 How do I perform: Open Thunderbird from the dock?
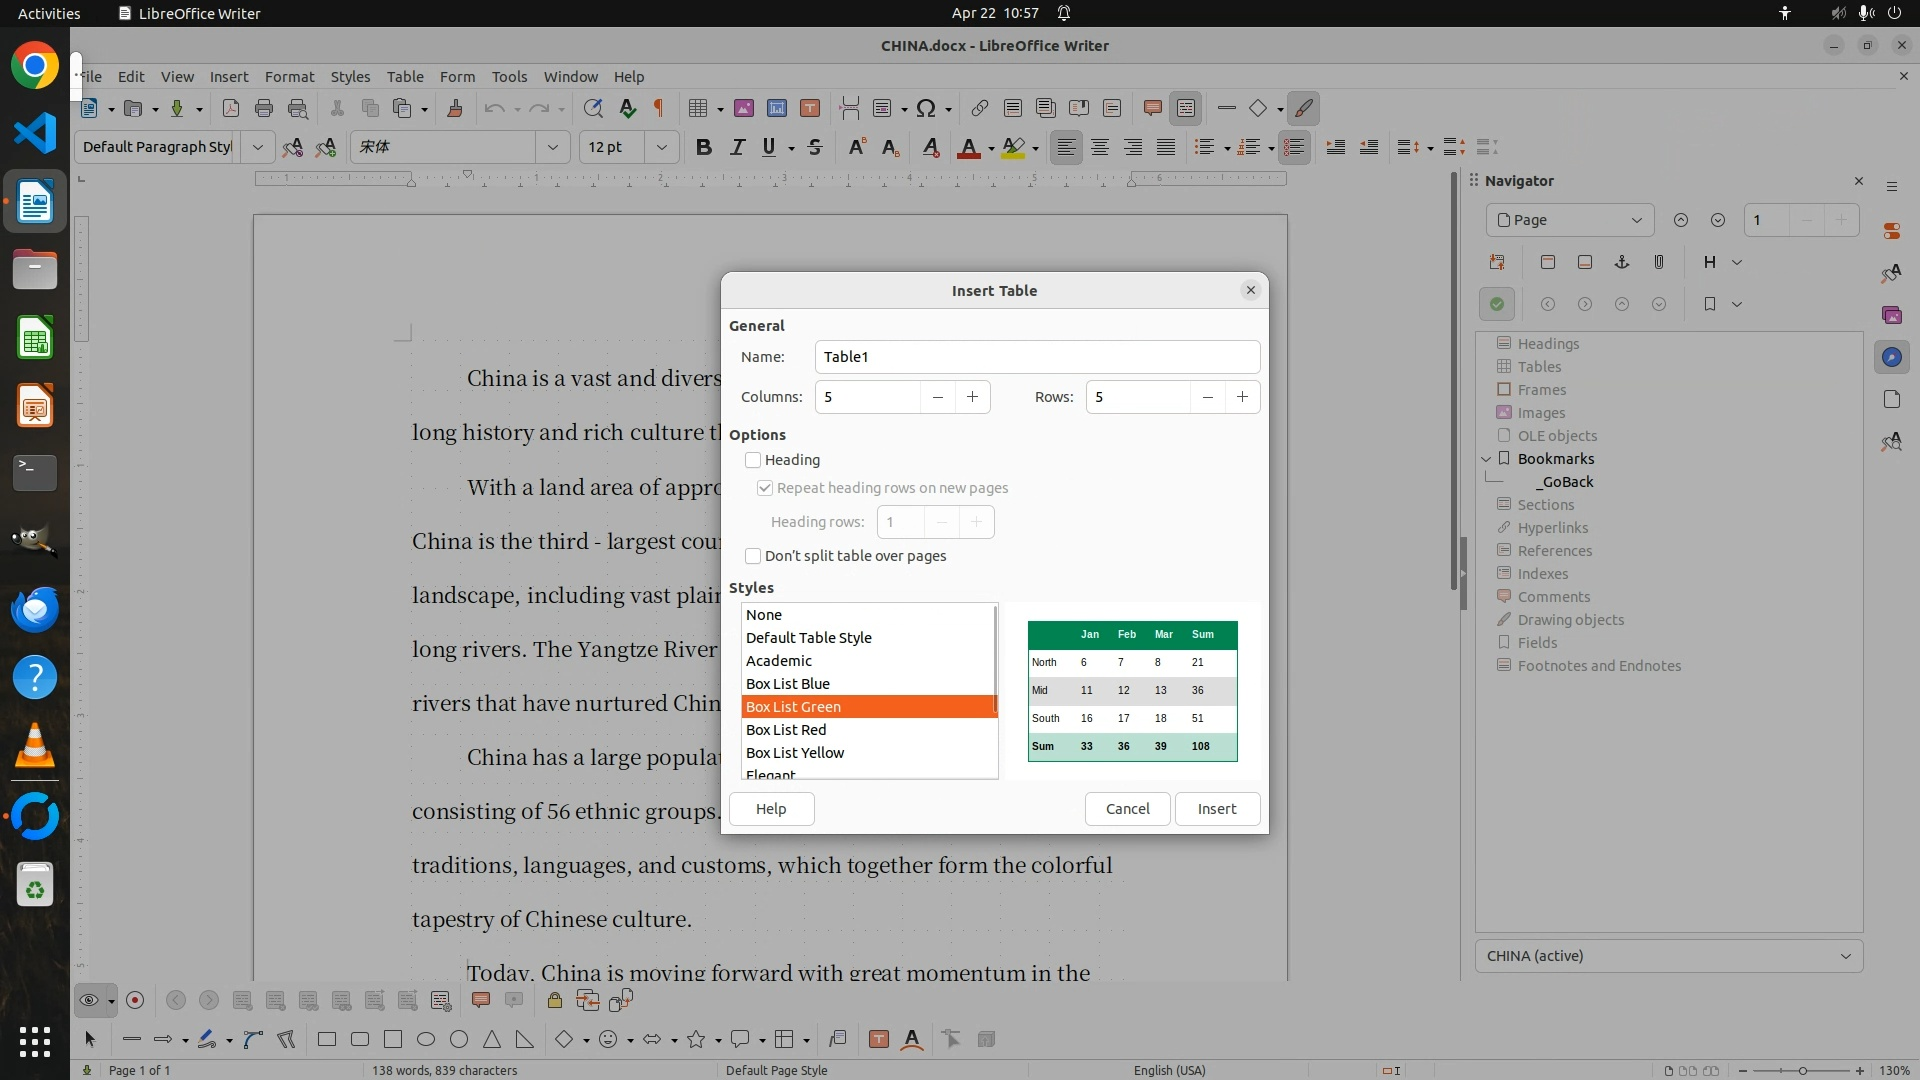coord(35,609)
